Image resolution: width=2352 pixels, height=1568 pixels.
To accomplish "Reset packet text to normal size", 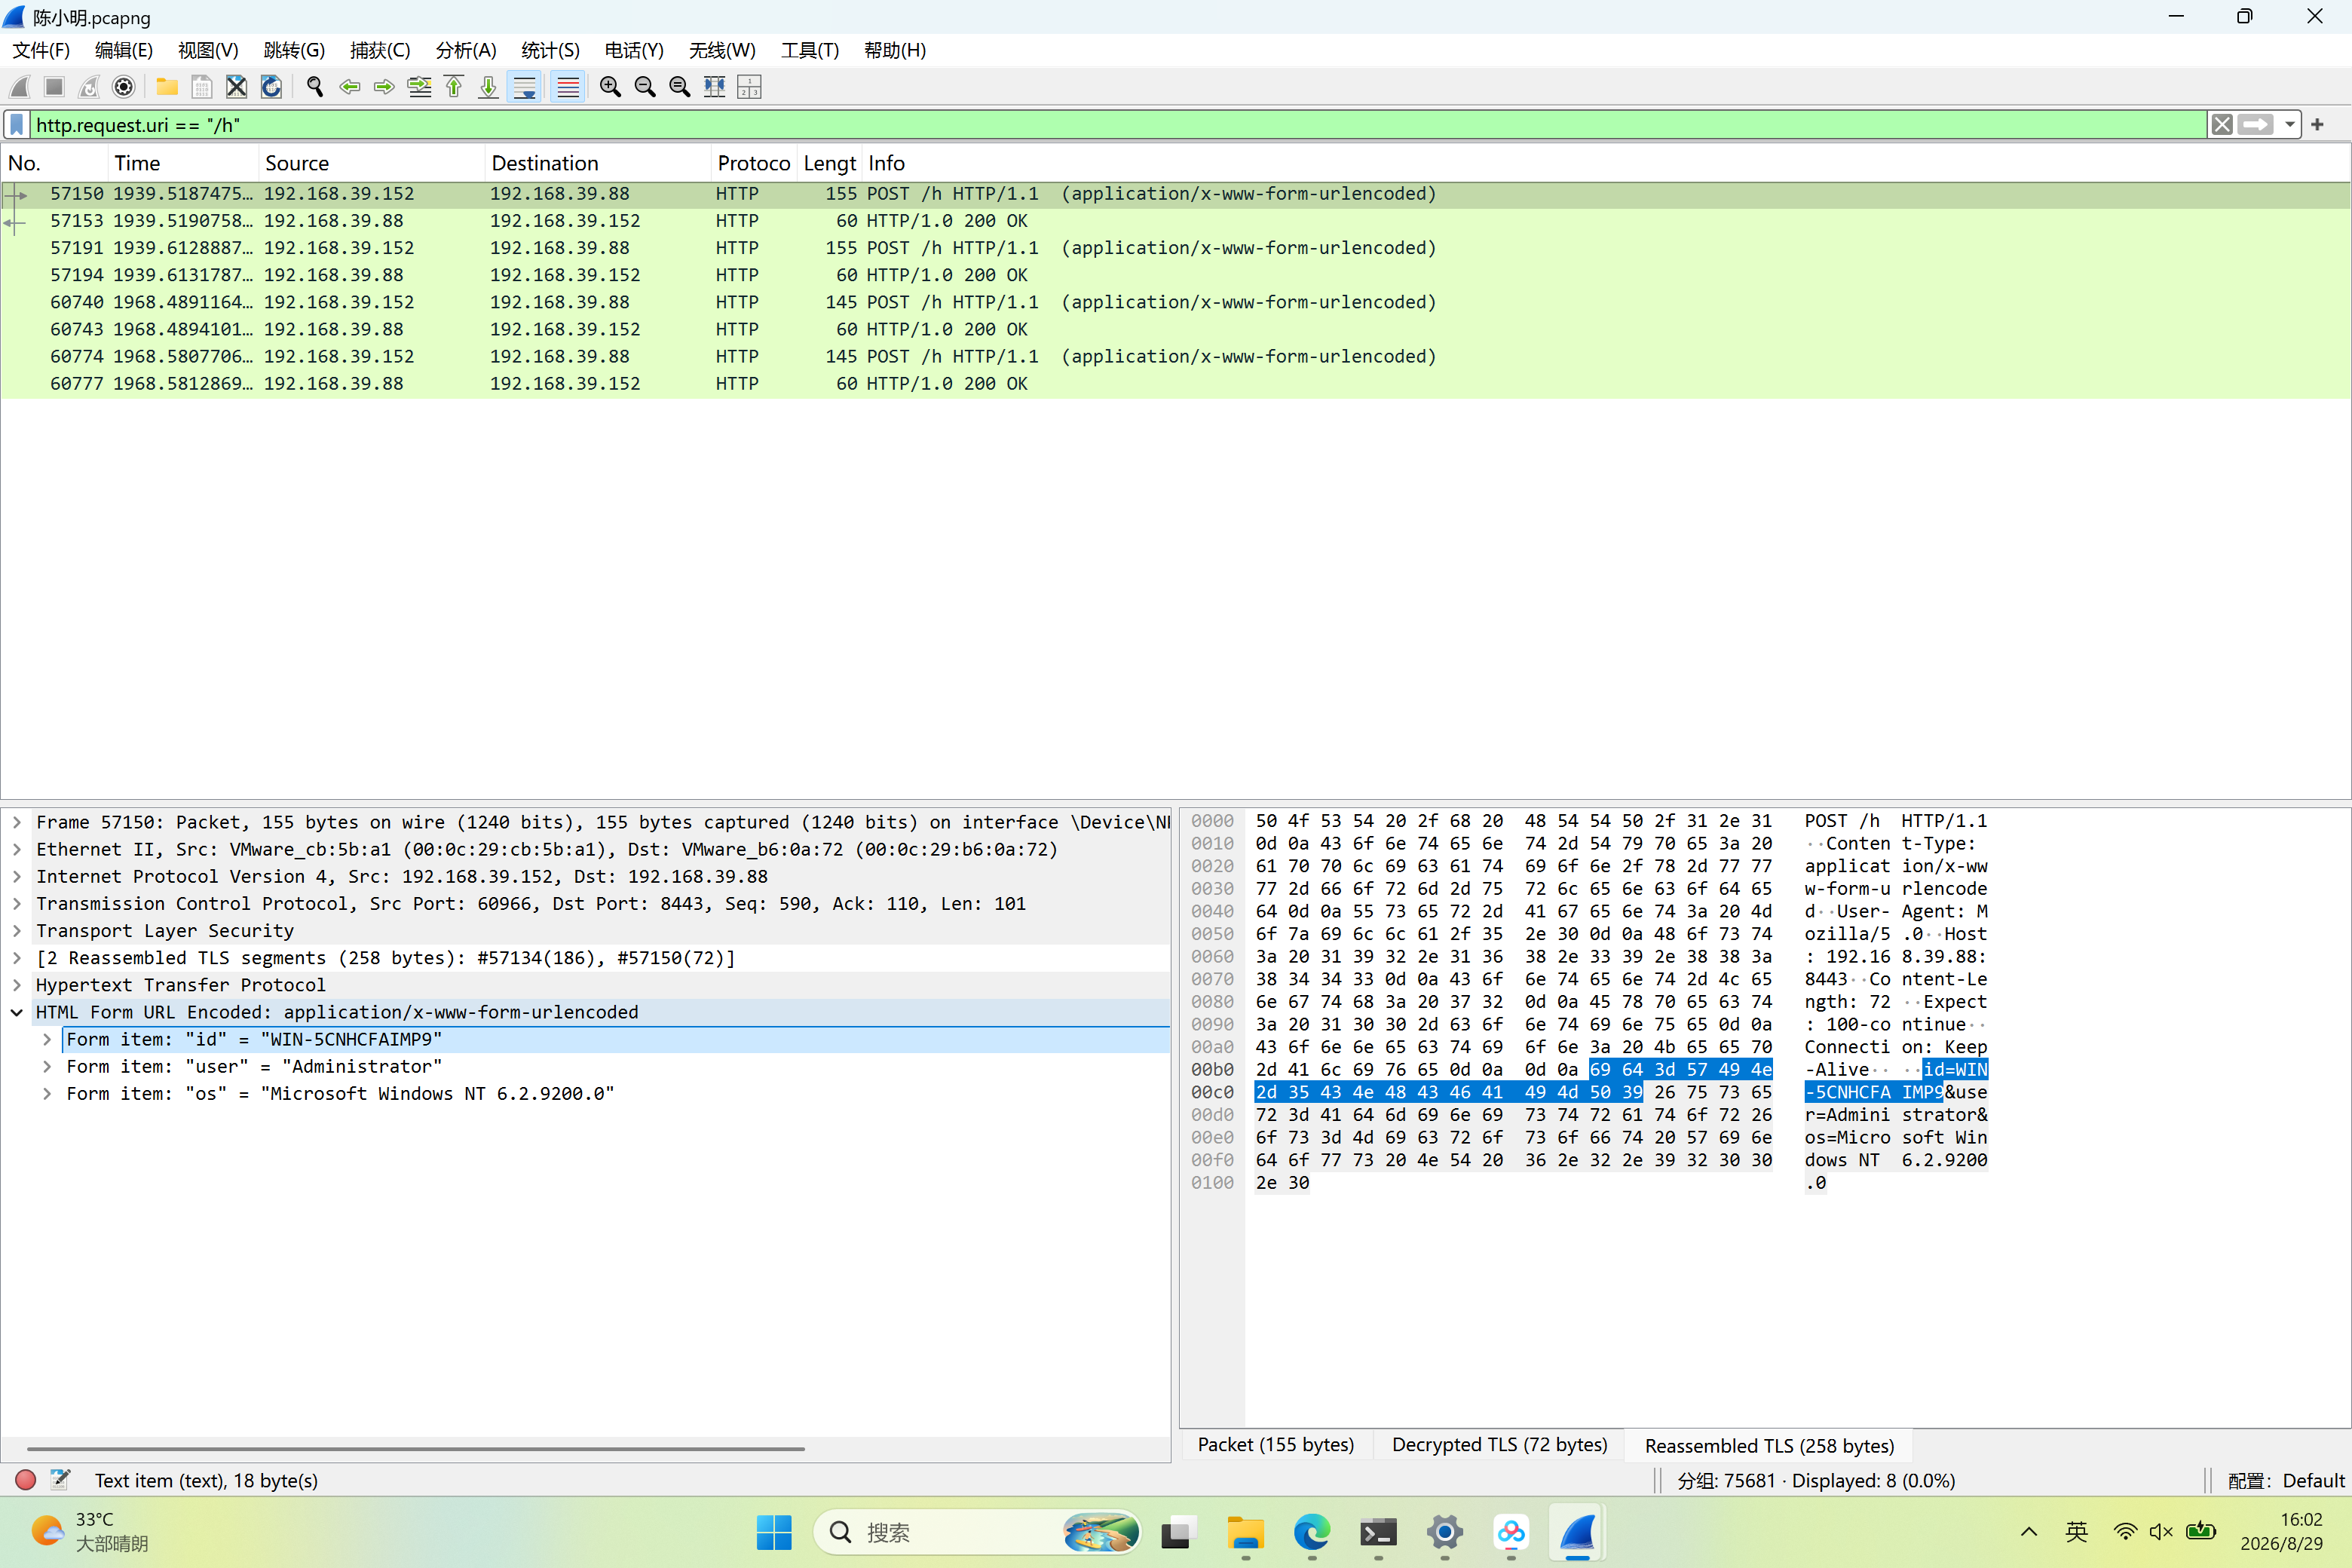I will [680, 87].
